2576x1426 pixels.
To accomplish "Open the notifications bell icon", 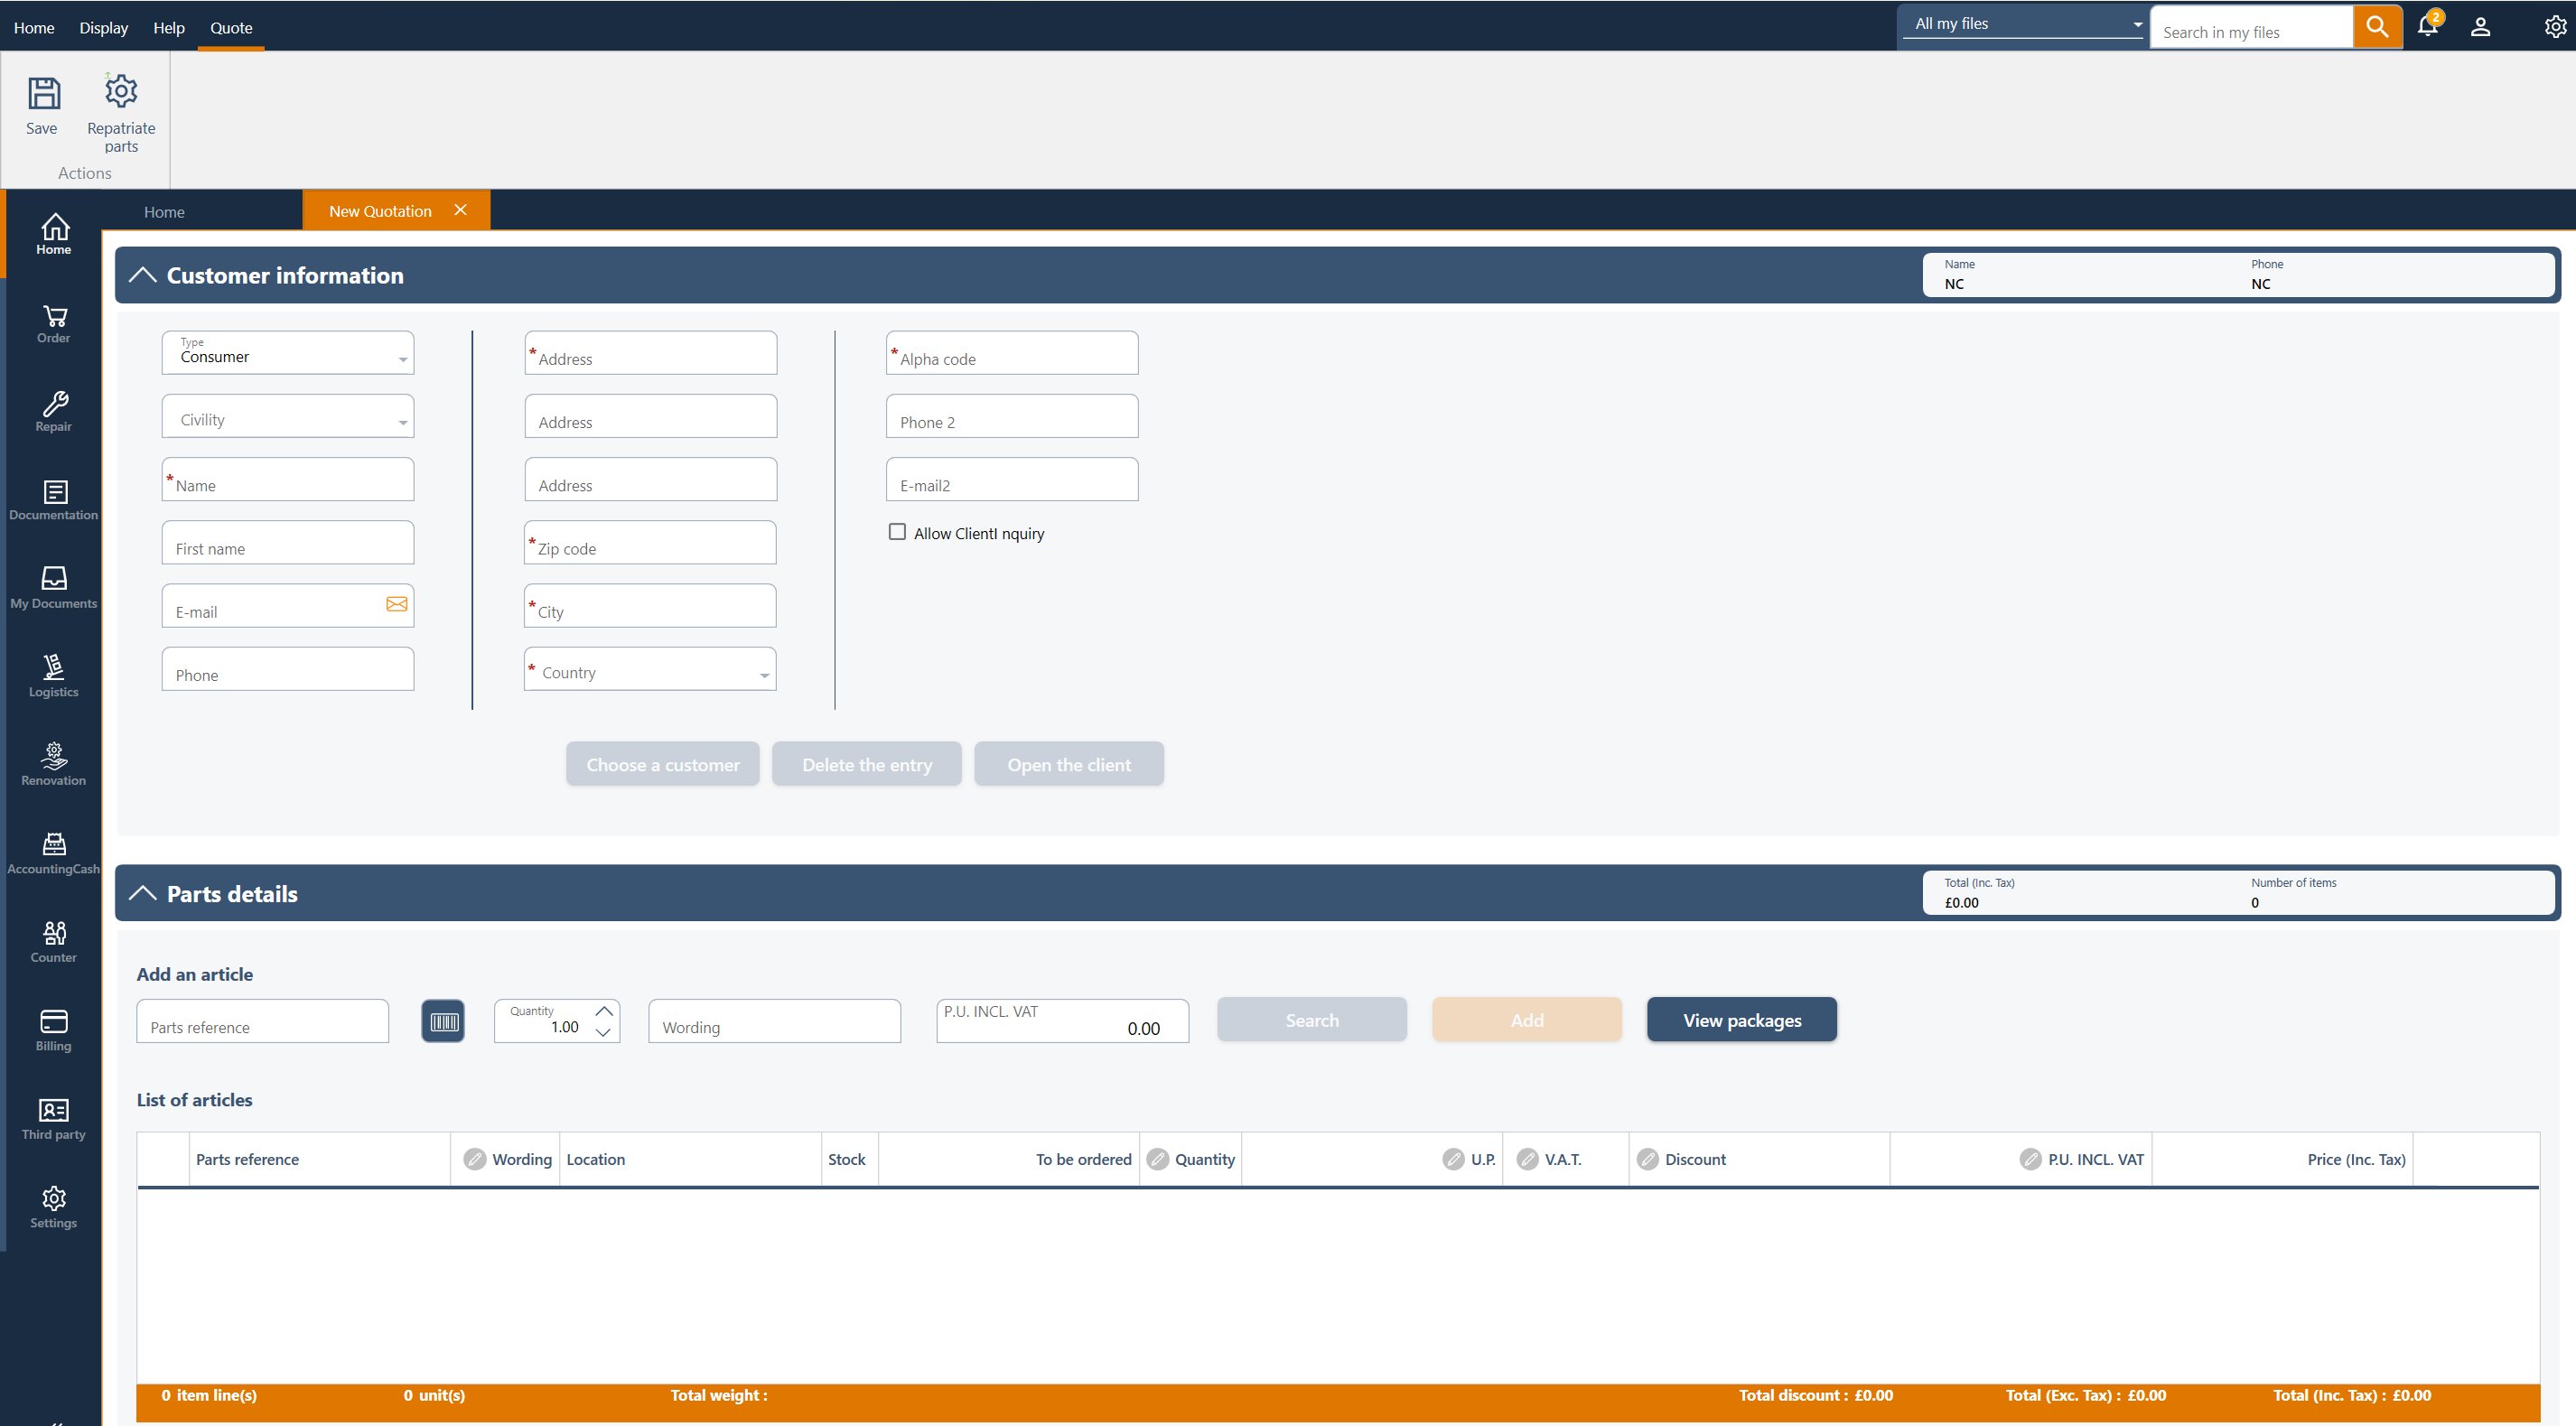I will (x=2427, y=27).
